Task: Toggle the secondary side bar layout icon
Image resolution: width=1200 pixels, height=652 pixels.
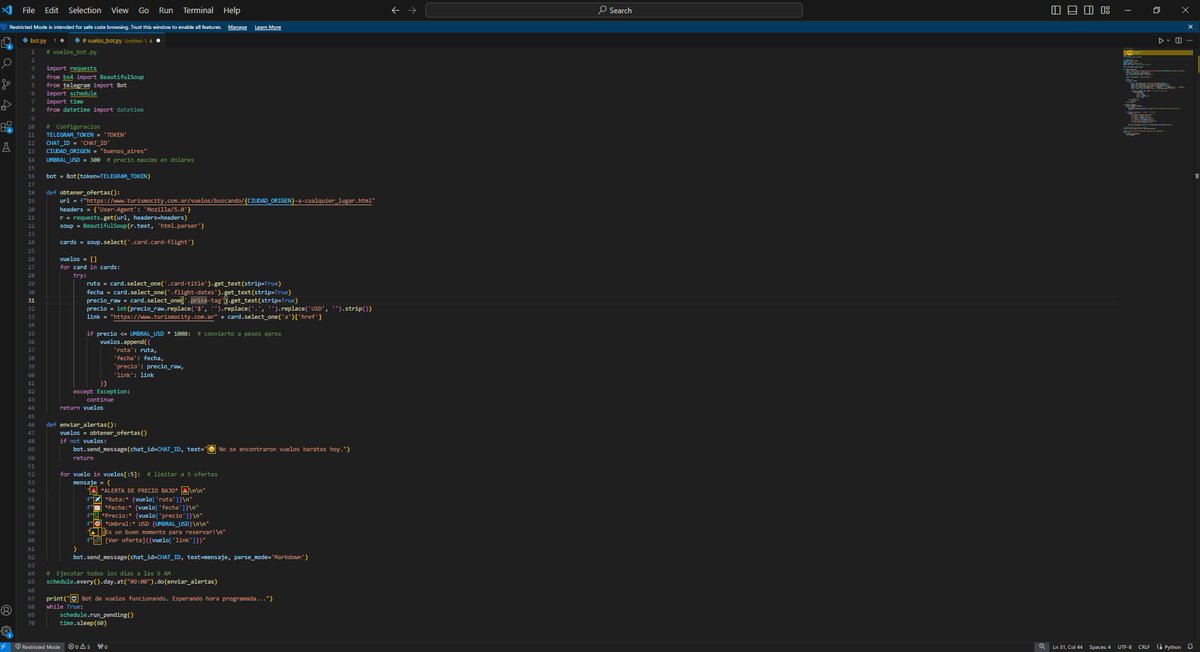Action: pos(1089,10)
